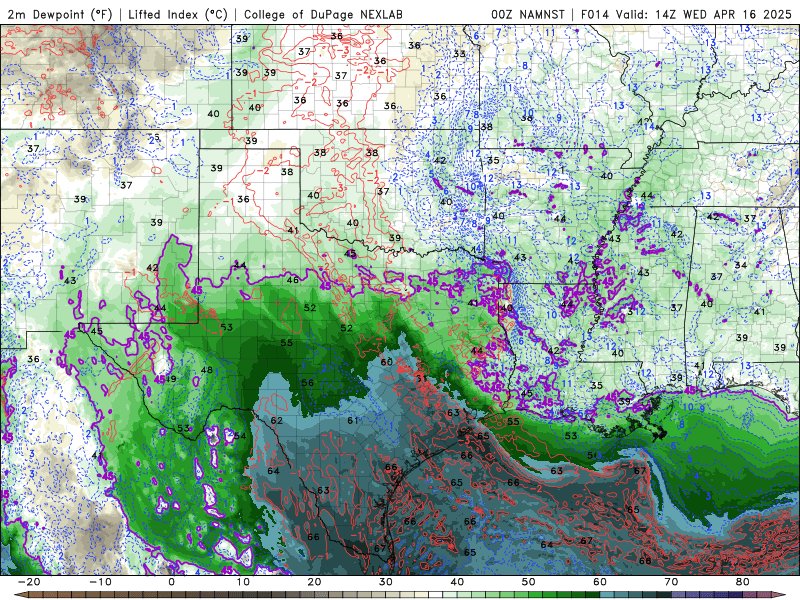Click the dewpoint value 68 over the Gulf

click(x=645, y=560)
